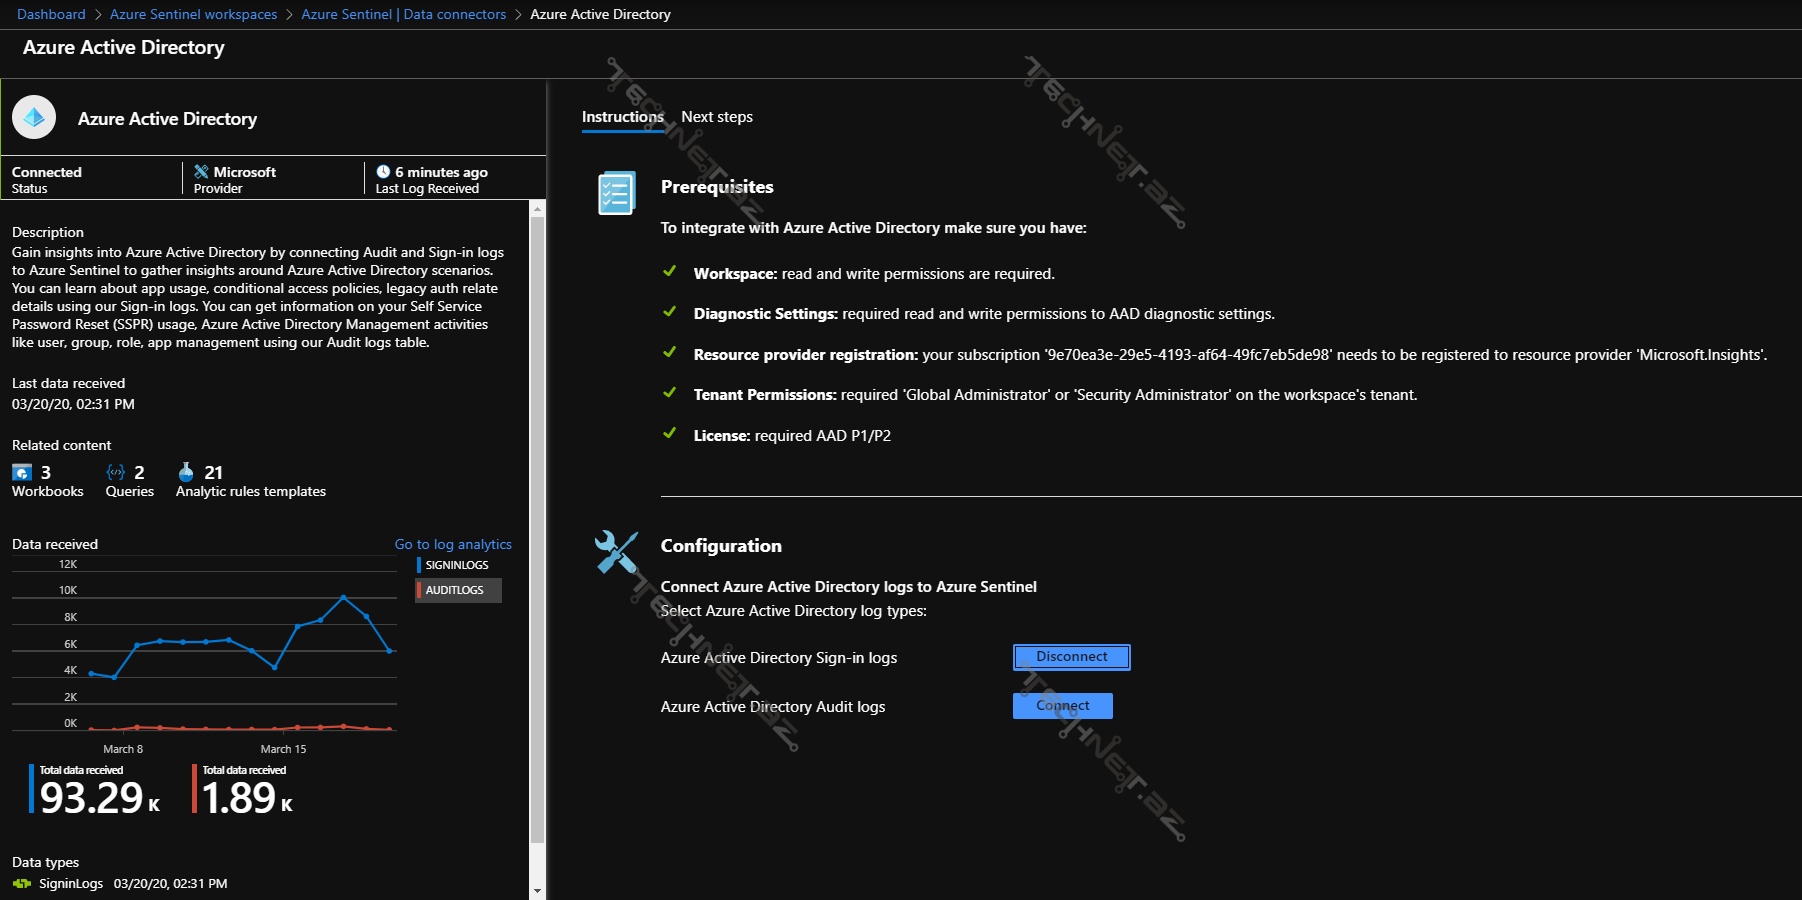The image size is (1802, 900).
Task: Switch to the Next steps tab
Action: tap(717, 117)
